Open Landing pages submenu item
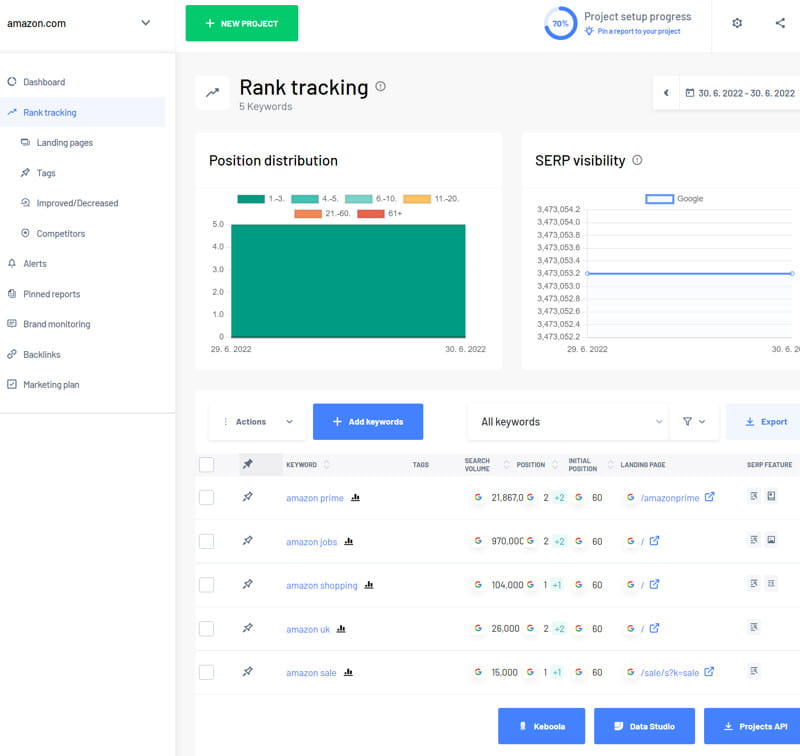Image resolution: width=800 pixels, height=756 pixels. click(64, 143)
